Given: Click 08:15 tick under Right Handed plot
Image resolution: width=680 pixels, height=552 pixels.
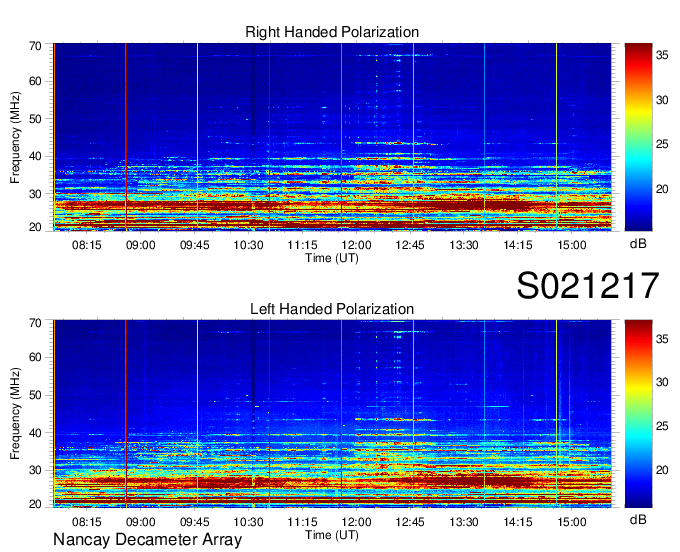Looking at the screenshot, I should [86, 245].
